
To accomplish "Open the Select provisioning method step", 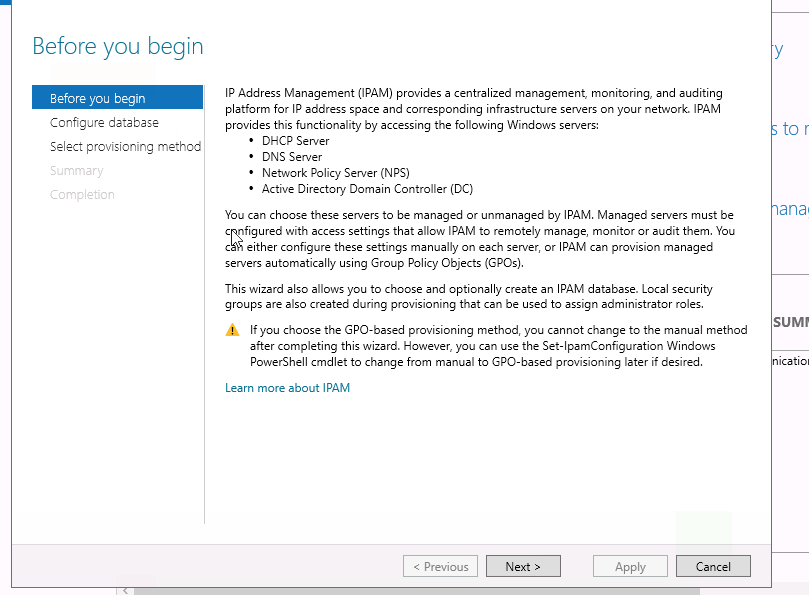I will 125,146.
